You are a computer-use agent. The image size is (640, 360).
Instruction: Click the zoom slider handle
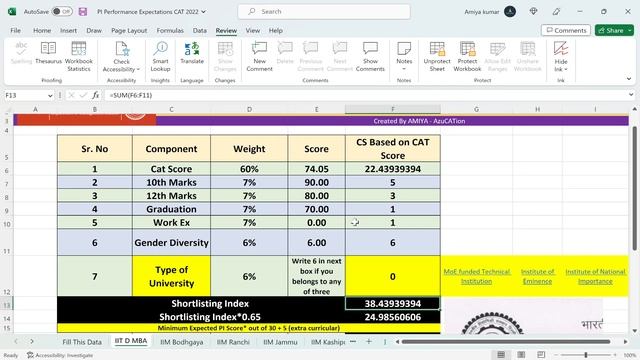[x=586, y=355]
